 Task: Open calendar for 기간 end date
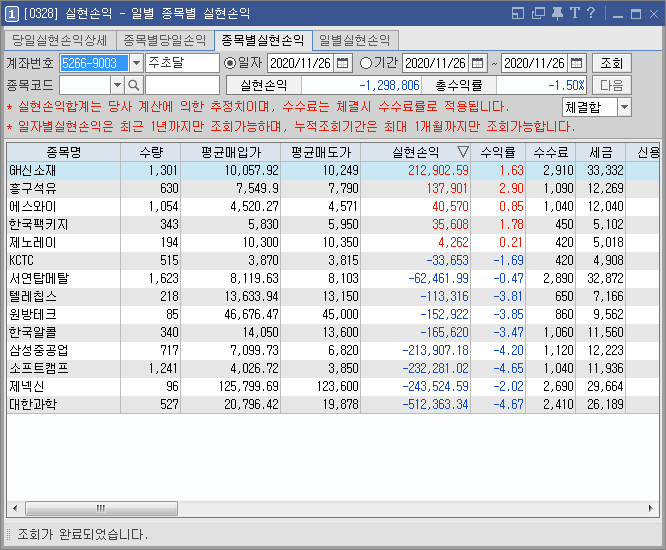576,63
